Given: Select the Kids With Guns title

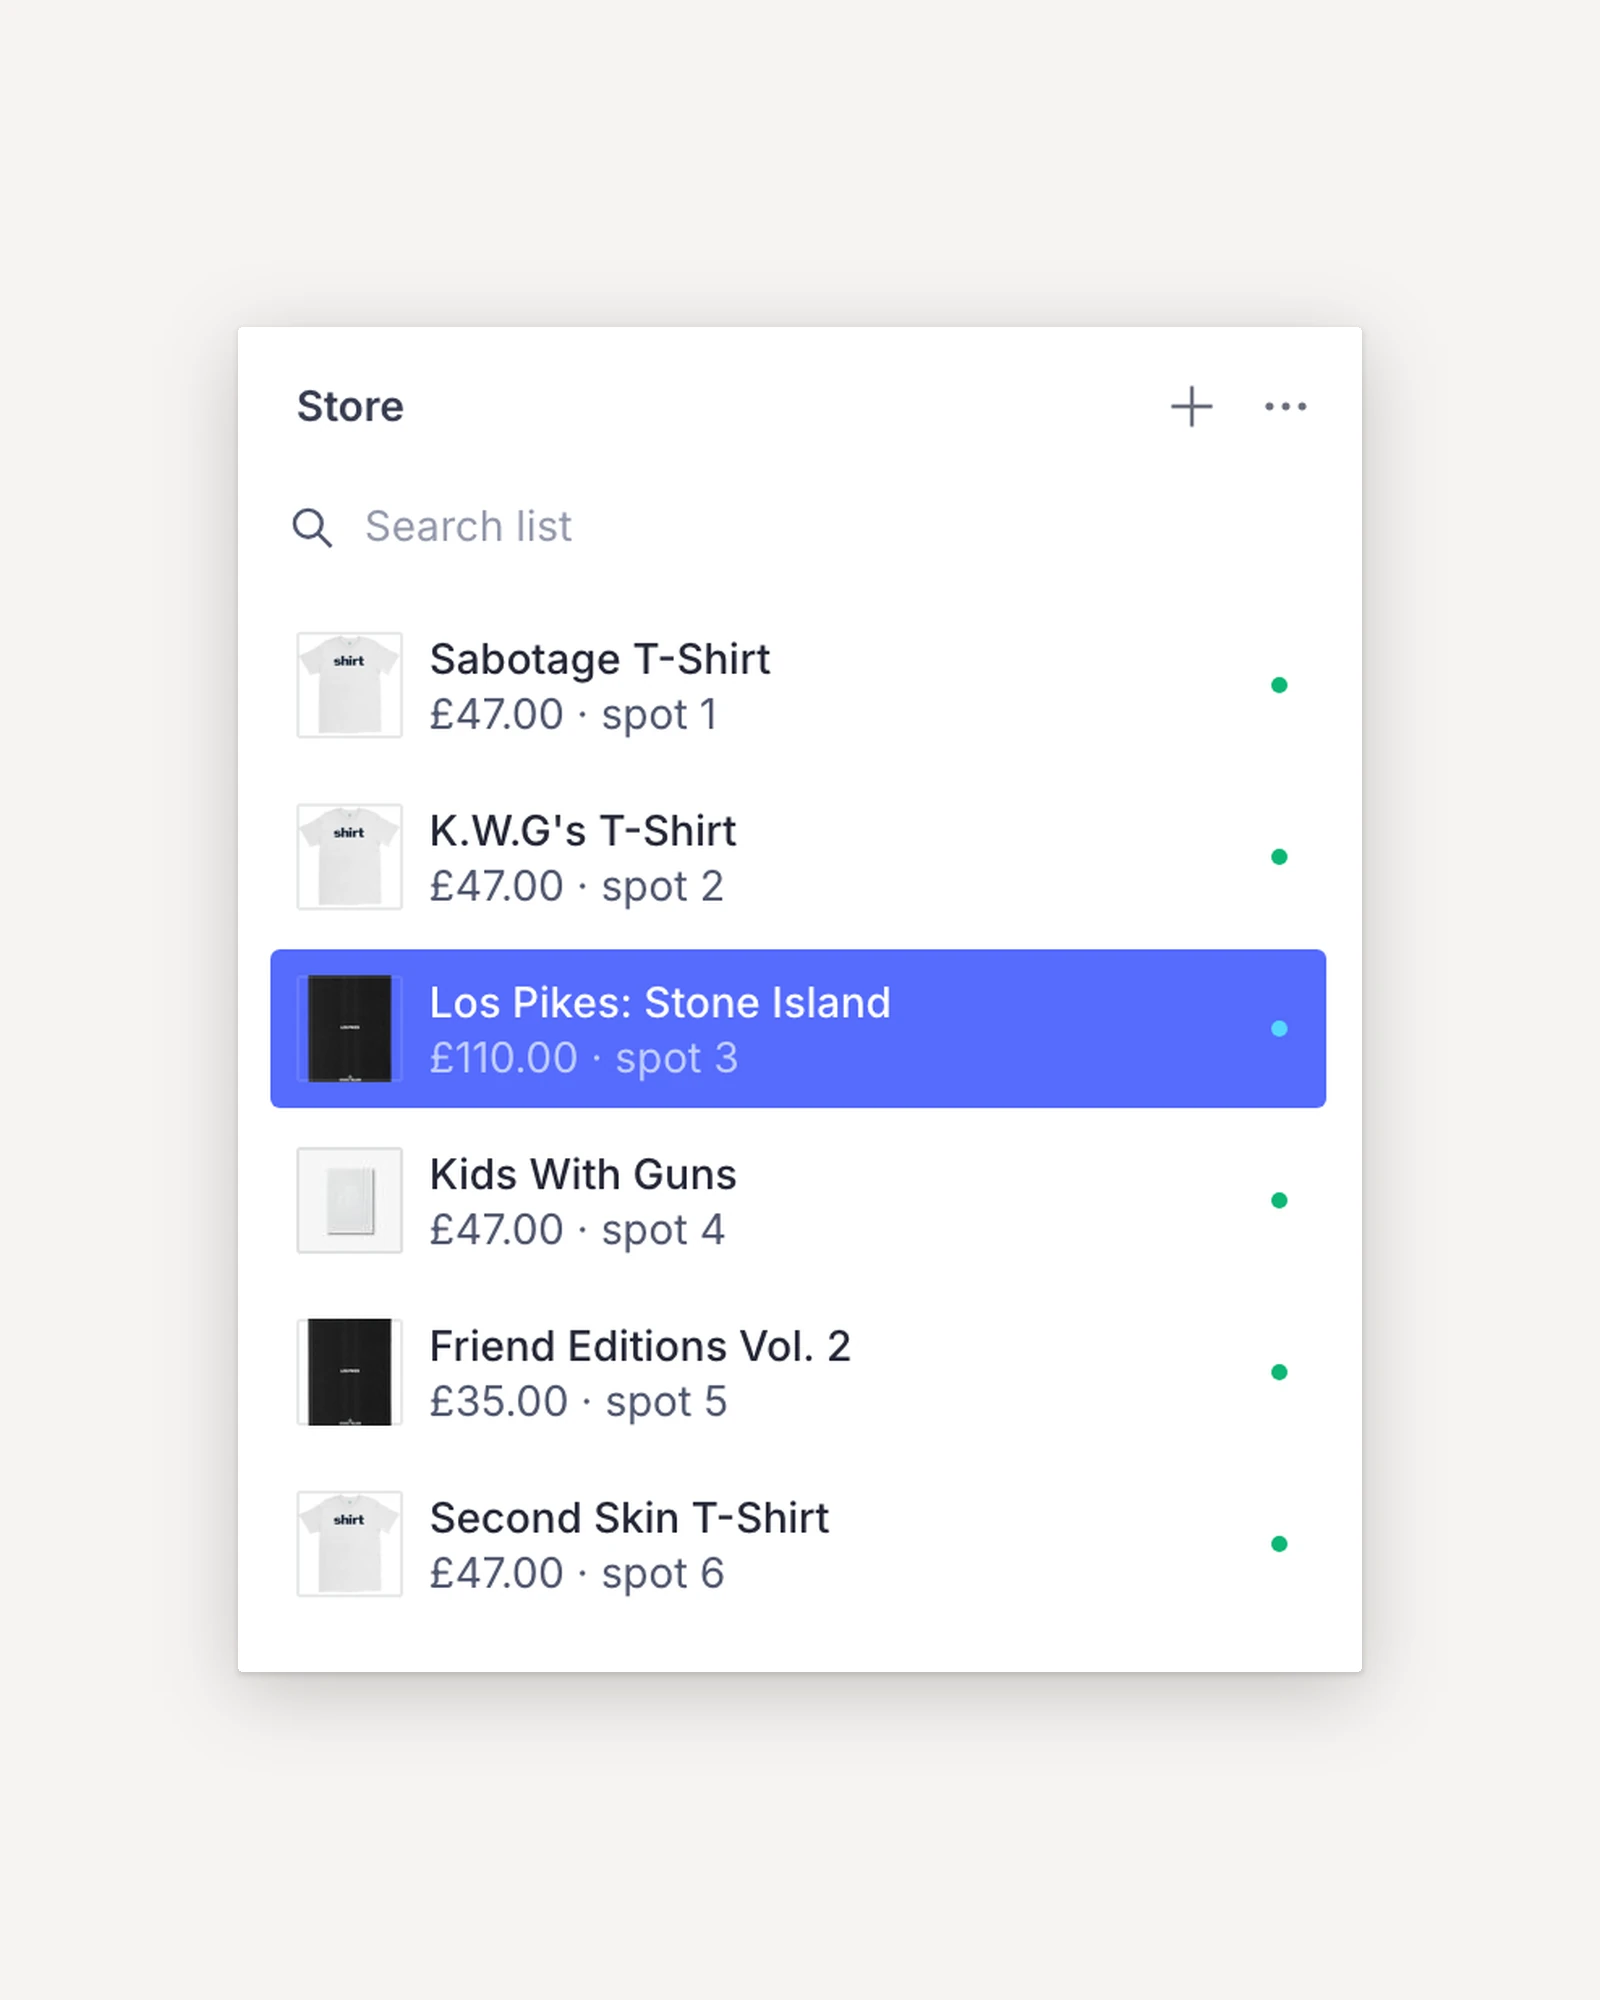Looking at the screenshot, I should tap(583, 1175).
